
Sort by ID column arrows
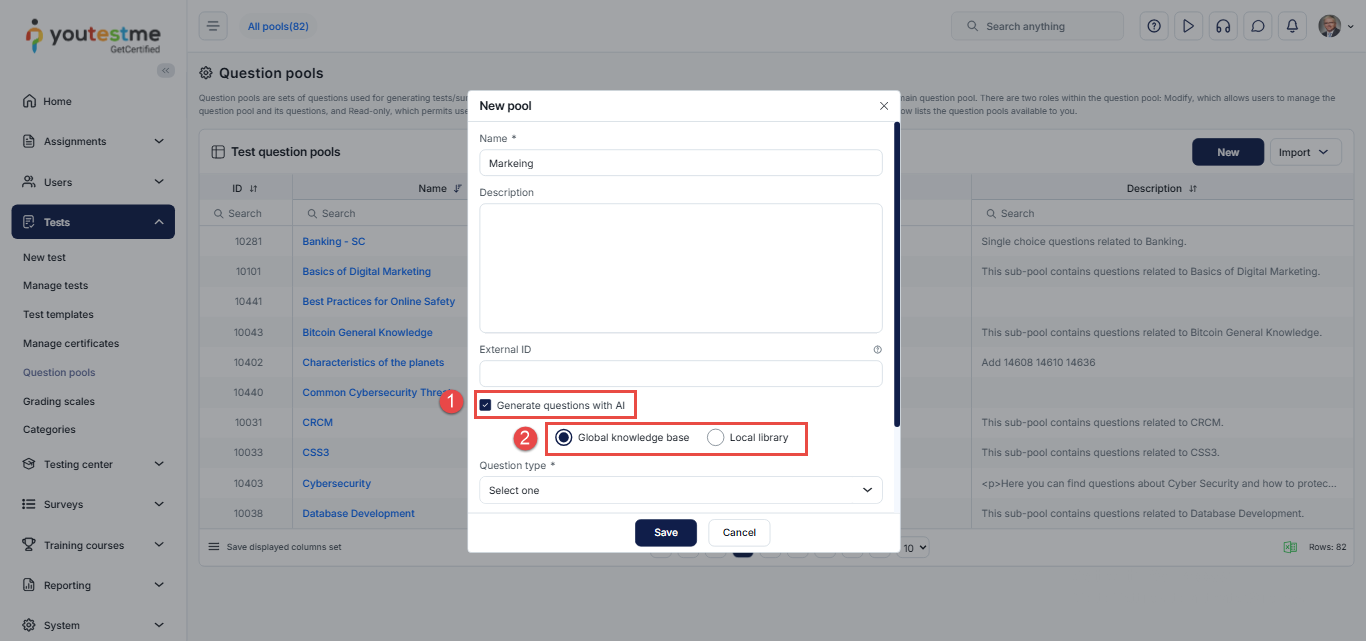tap(253, 189)
